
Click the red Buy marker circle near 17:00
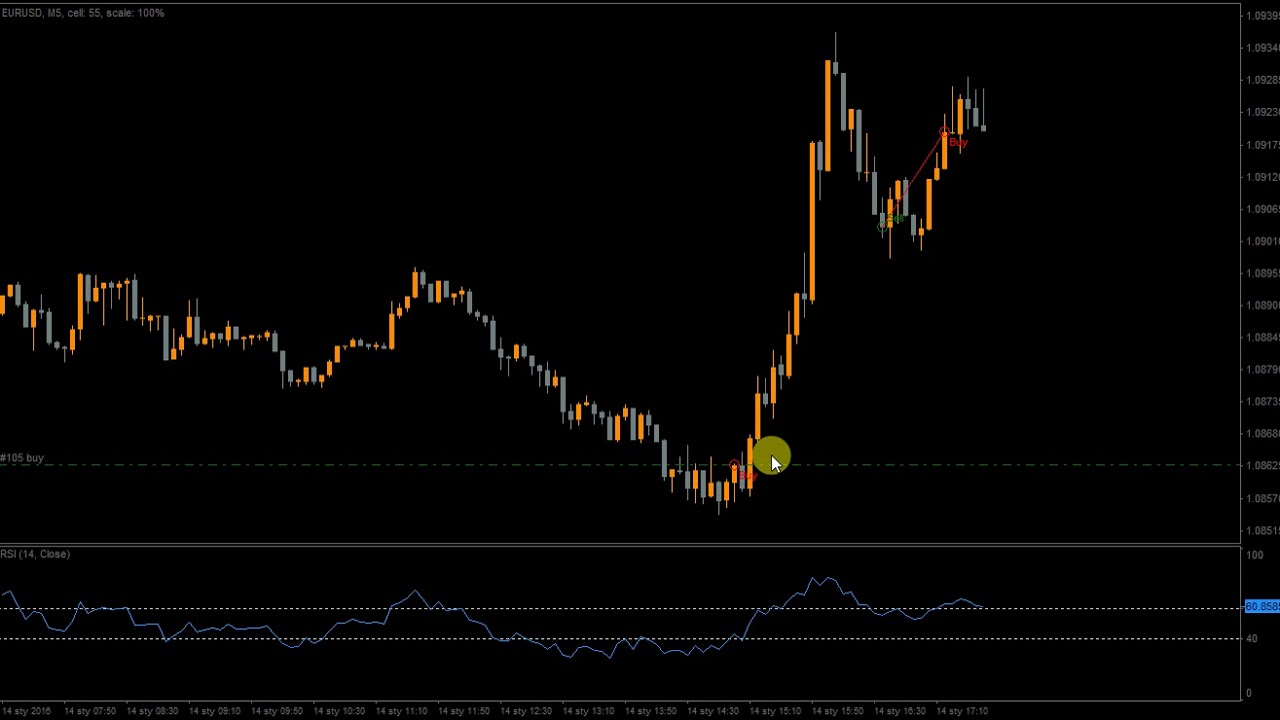[x=944, y=131]
